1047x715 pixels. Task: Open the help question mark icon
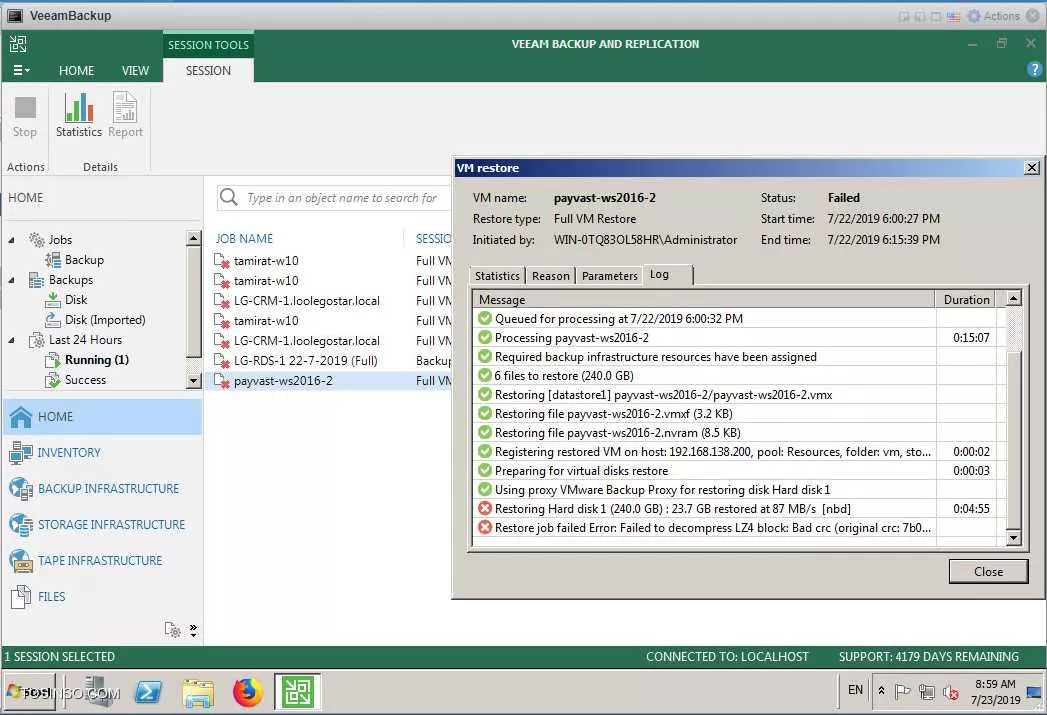1034,69
